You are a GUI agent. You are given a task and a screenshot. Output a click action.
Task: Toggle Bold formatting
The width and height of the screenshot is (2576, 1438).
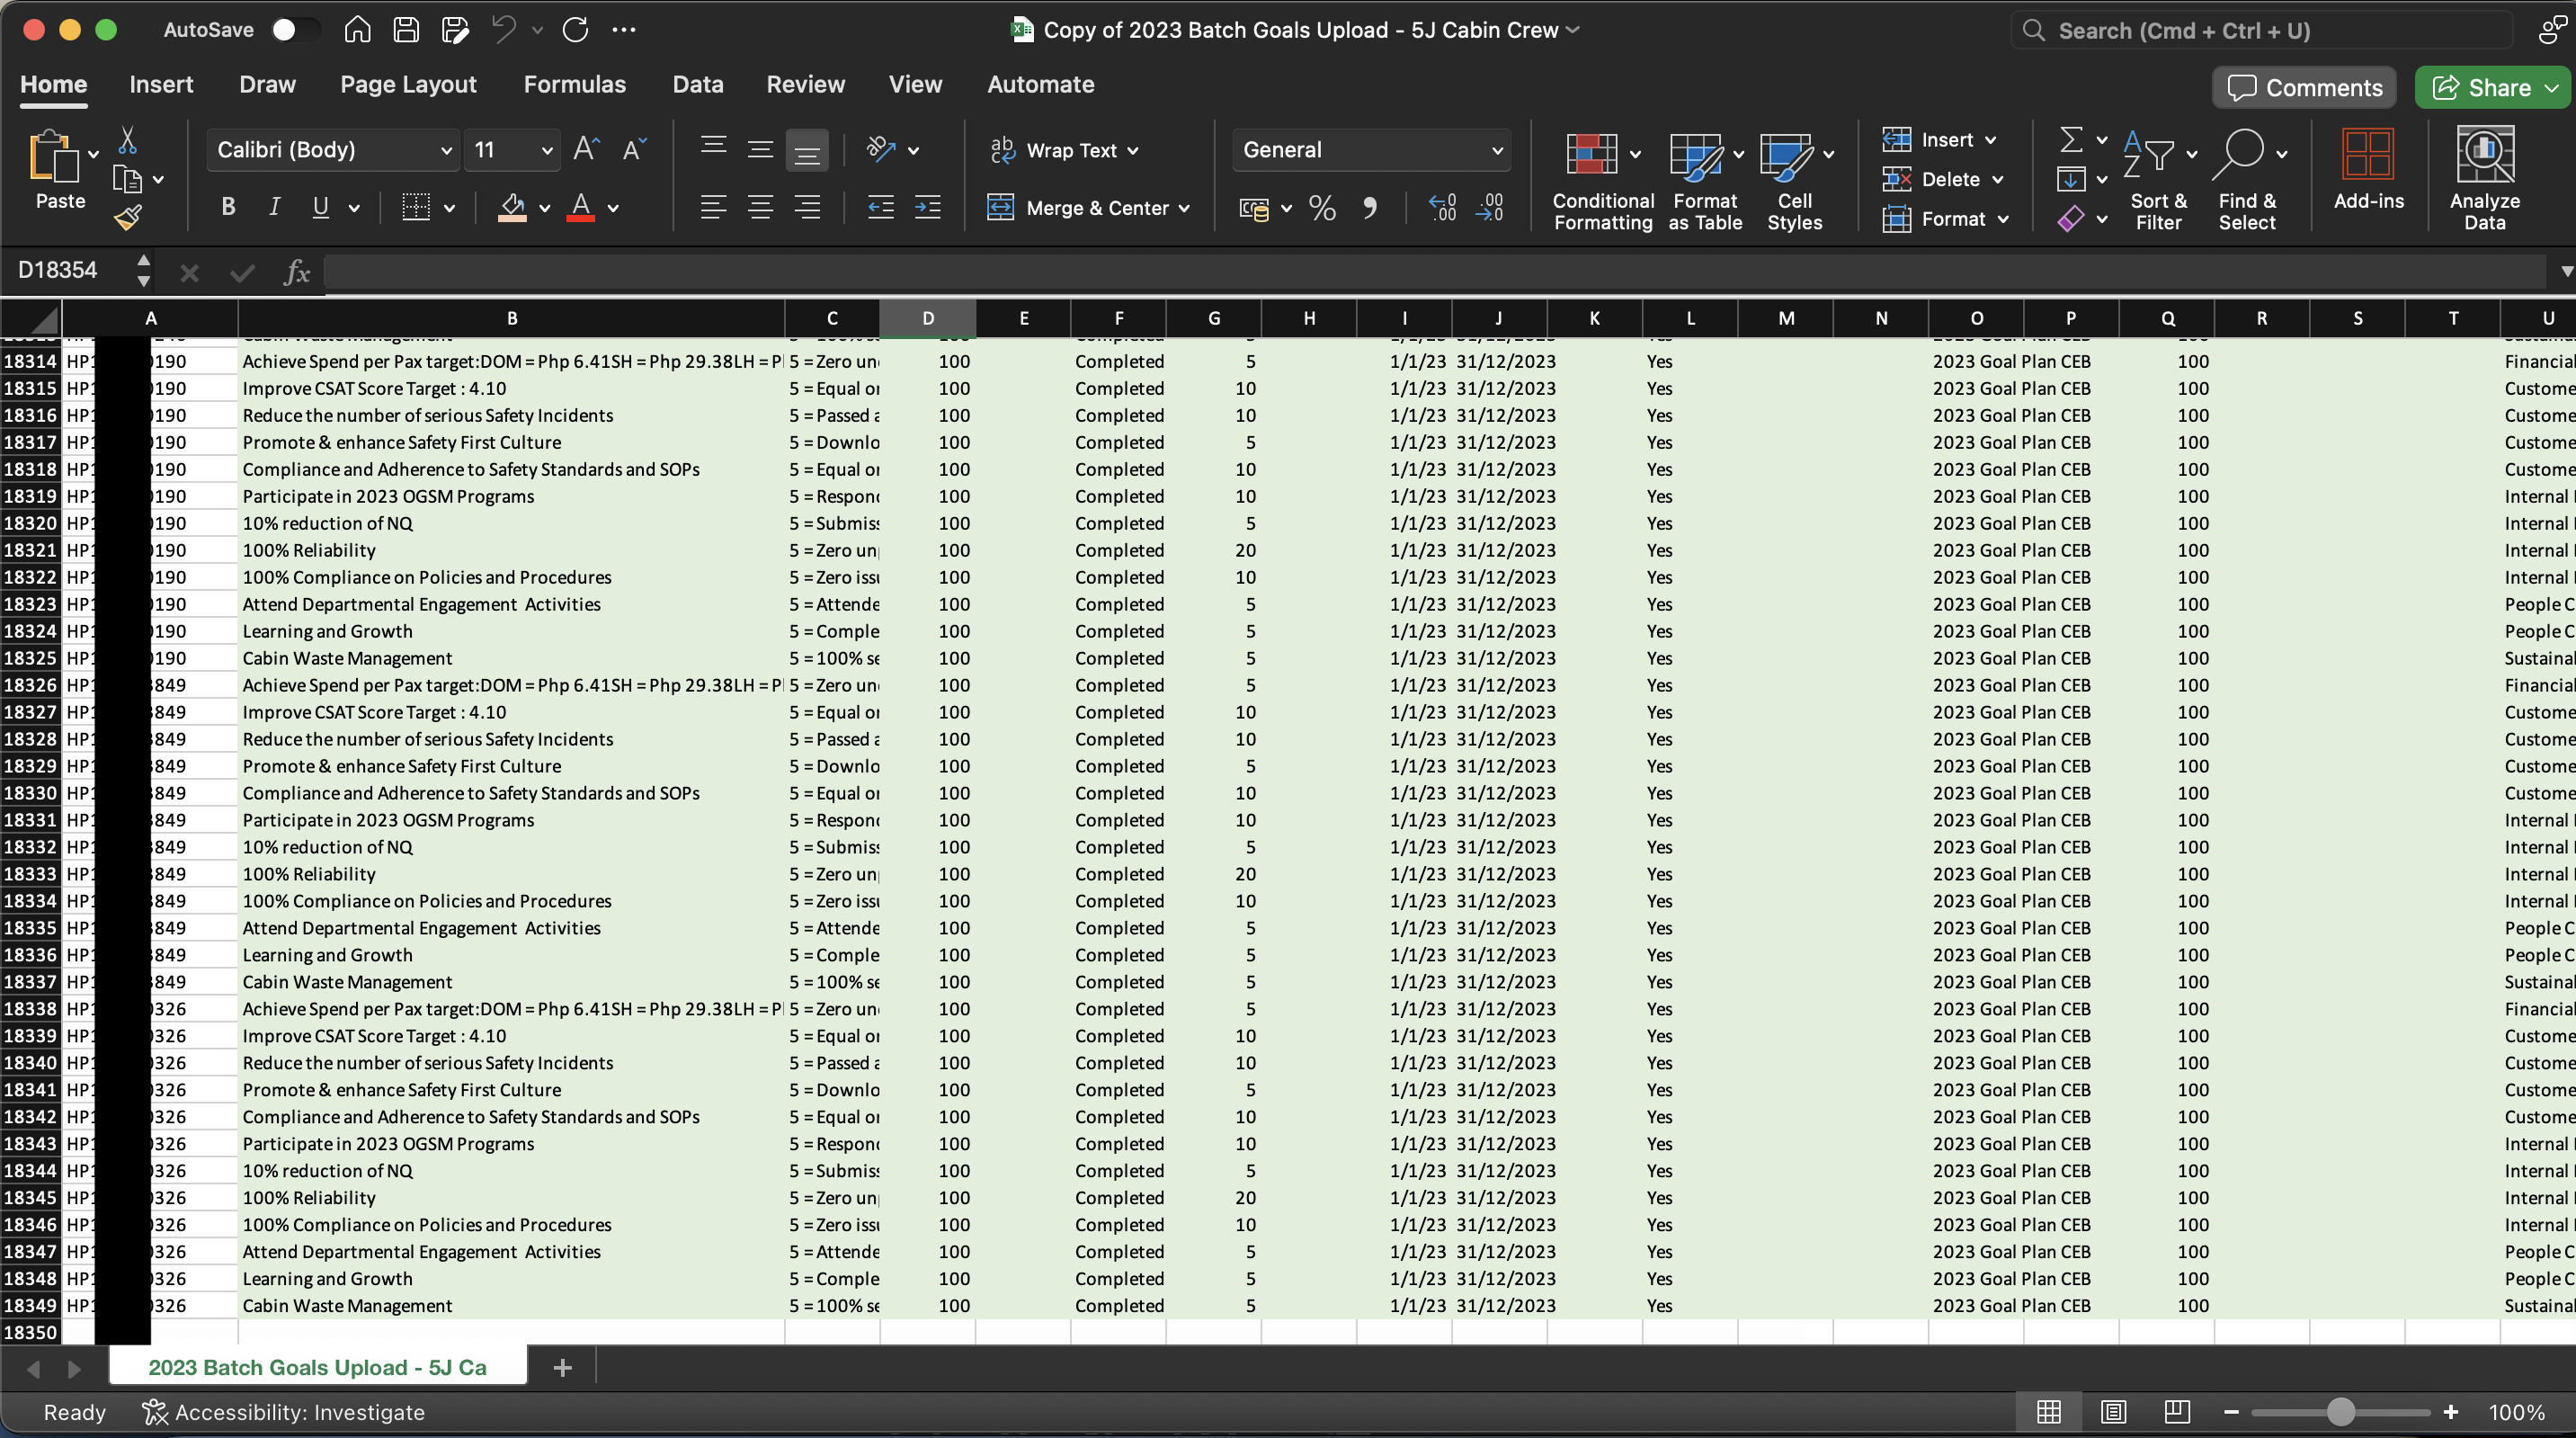tap(228, 207)
